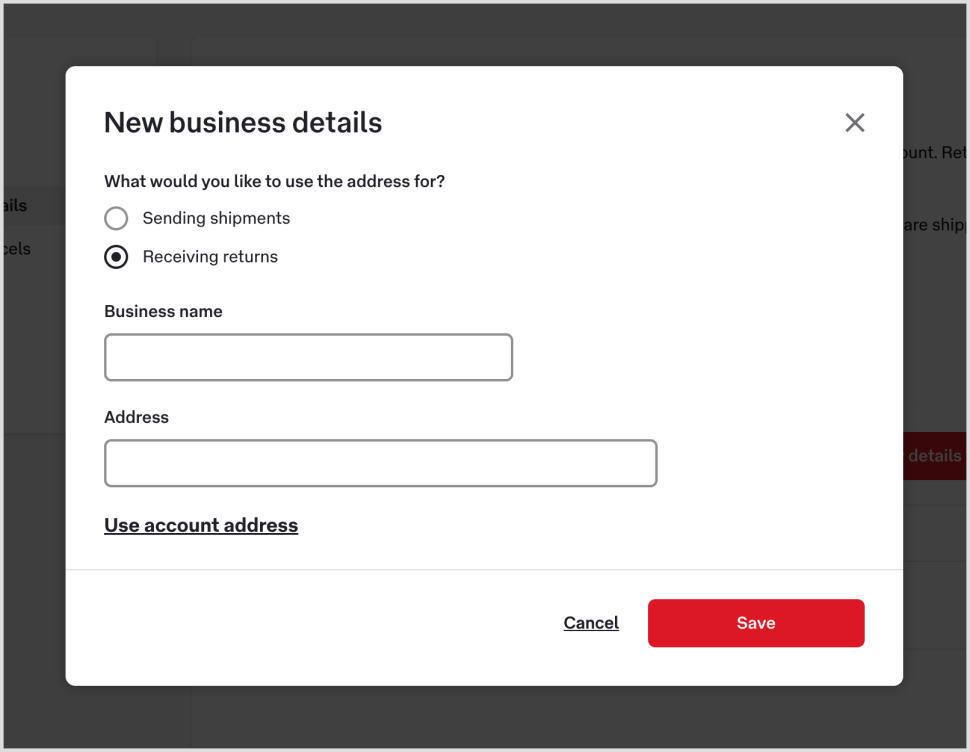Click the dimmed background text "ount. Ret"

(x=934, y=153)
